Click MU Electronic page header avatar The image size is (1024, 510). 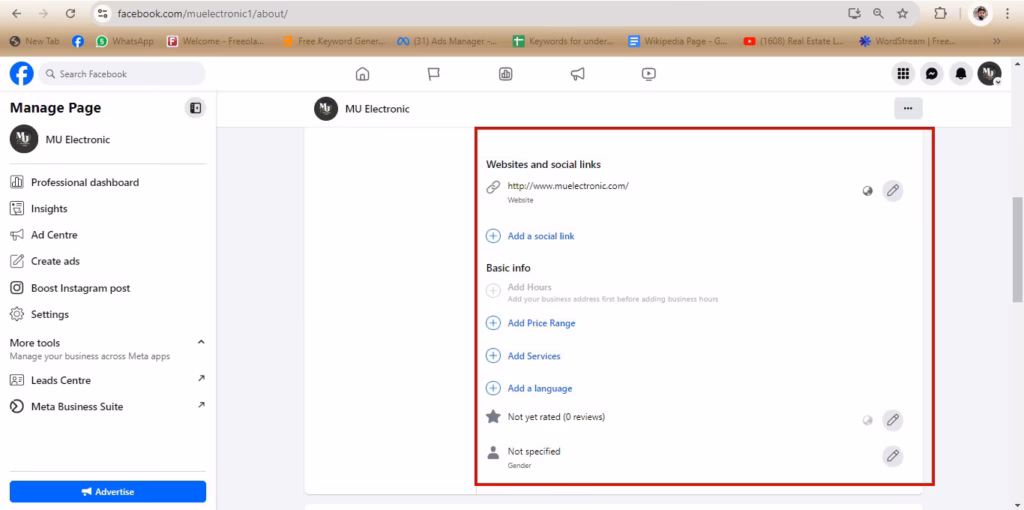click(326, 109)
